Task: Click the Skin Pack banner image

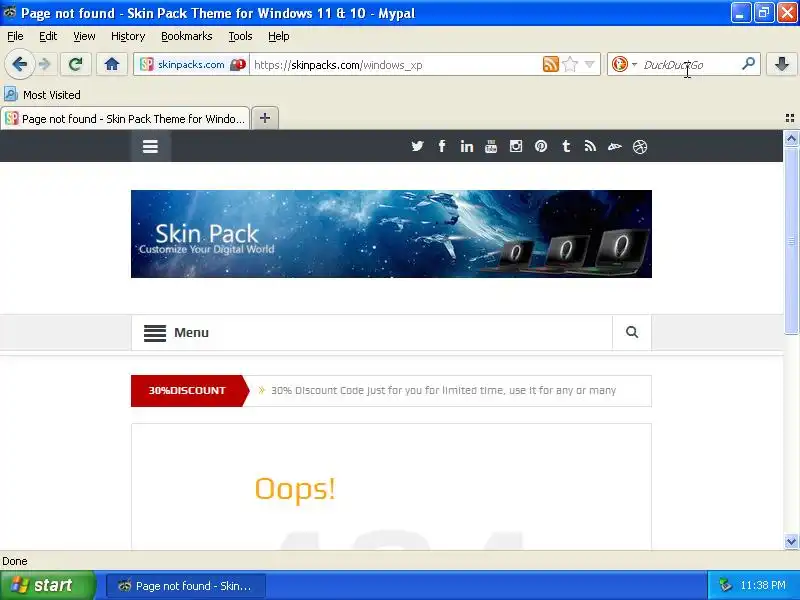Action: pyautogui.click(x=391, y=234)
